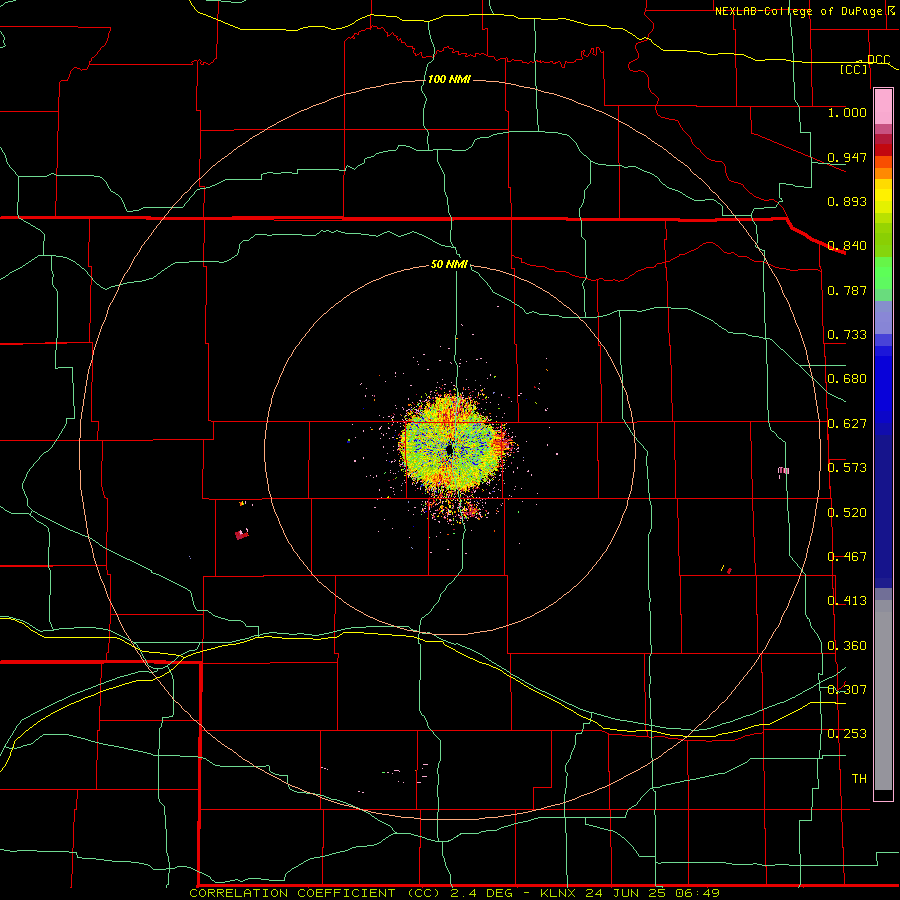Click the 0.947 value on the color scale
900x900 pixels.
click(847, 157)
